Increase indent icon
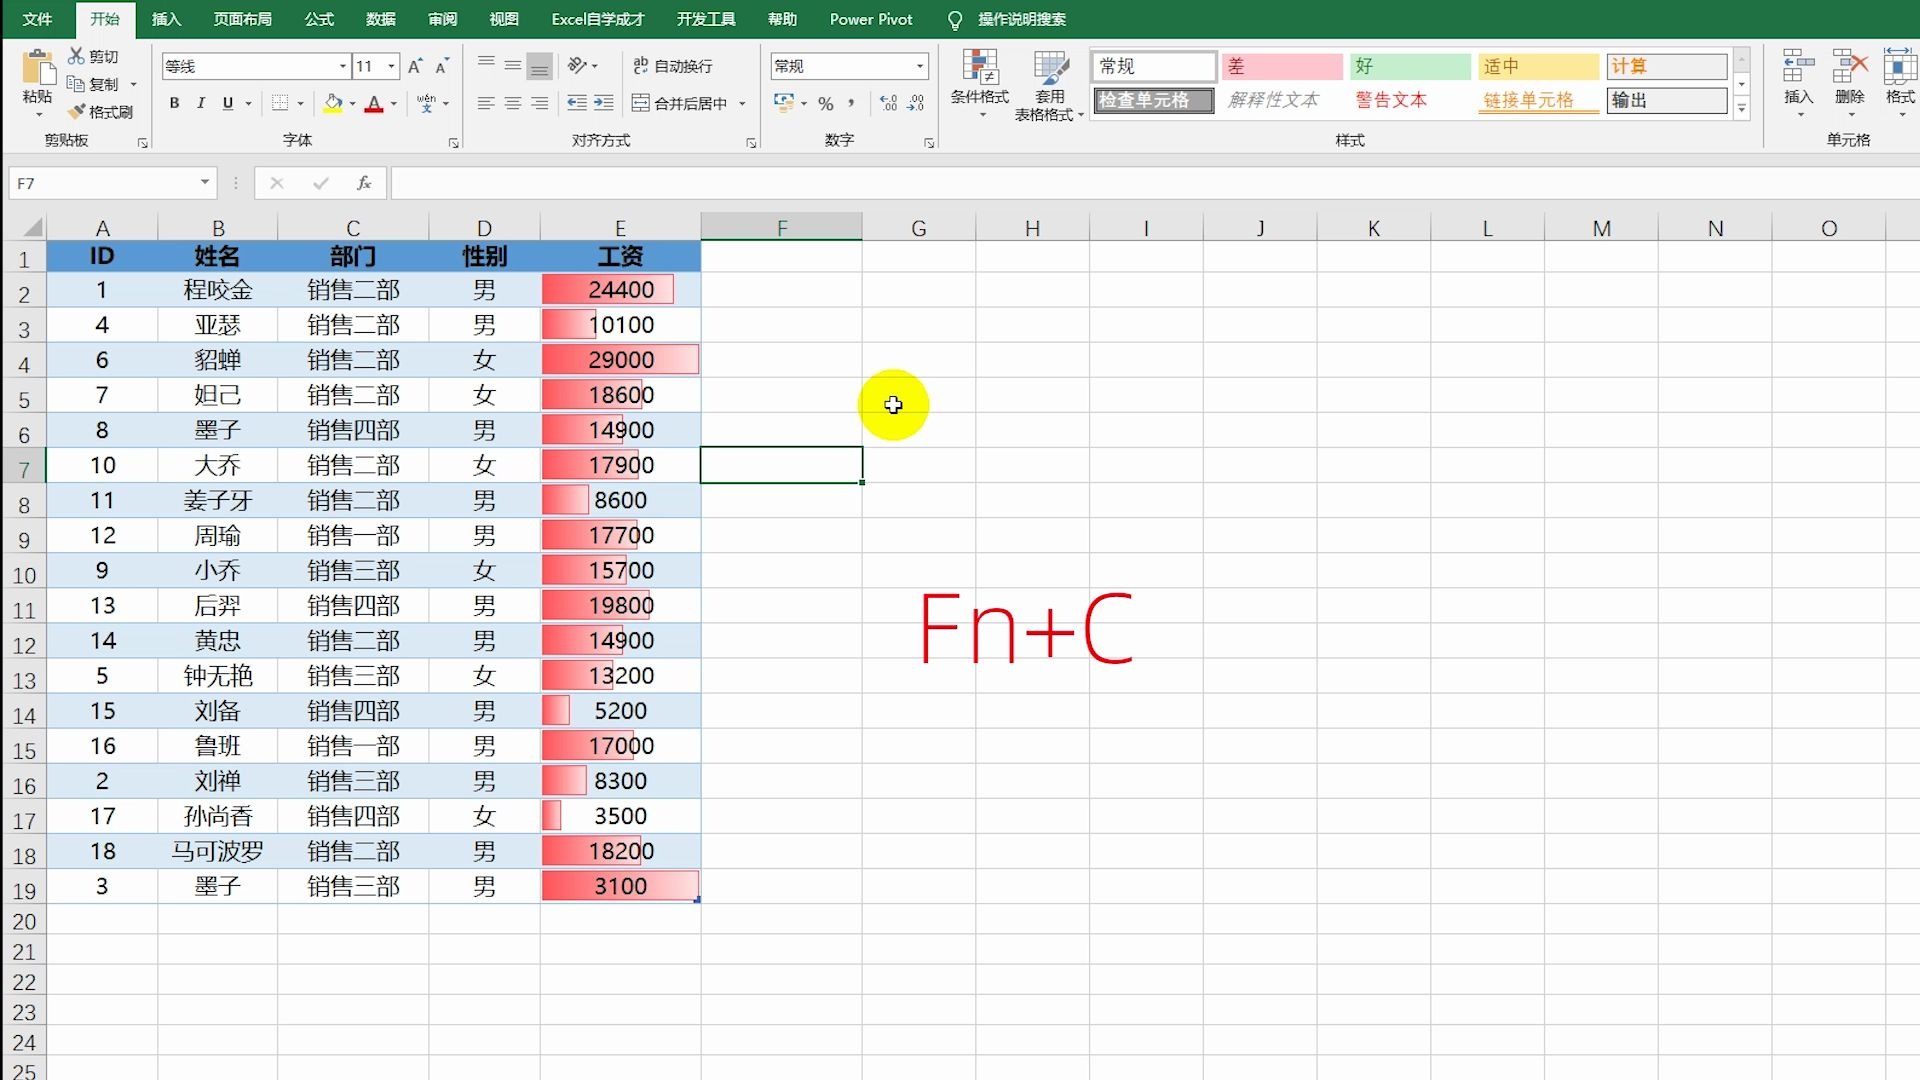Image resolution: width=1920 pixels, height=1080 pixels. click(603, 103)
